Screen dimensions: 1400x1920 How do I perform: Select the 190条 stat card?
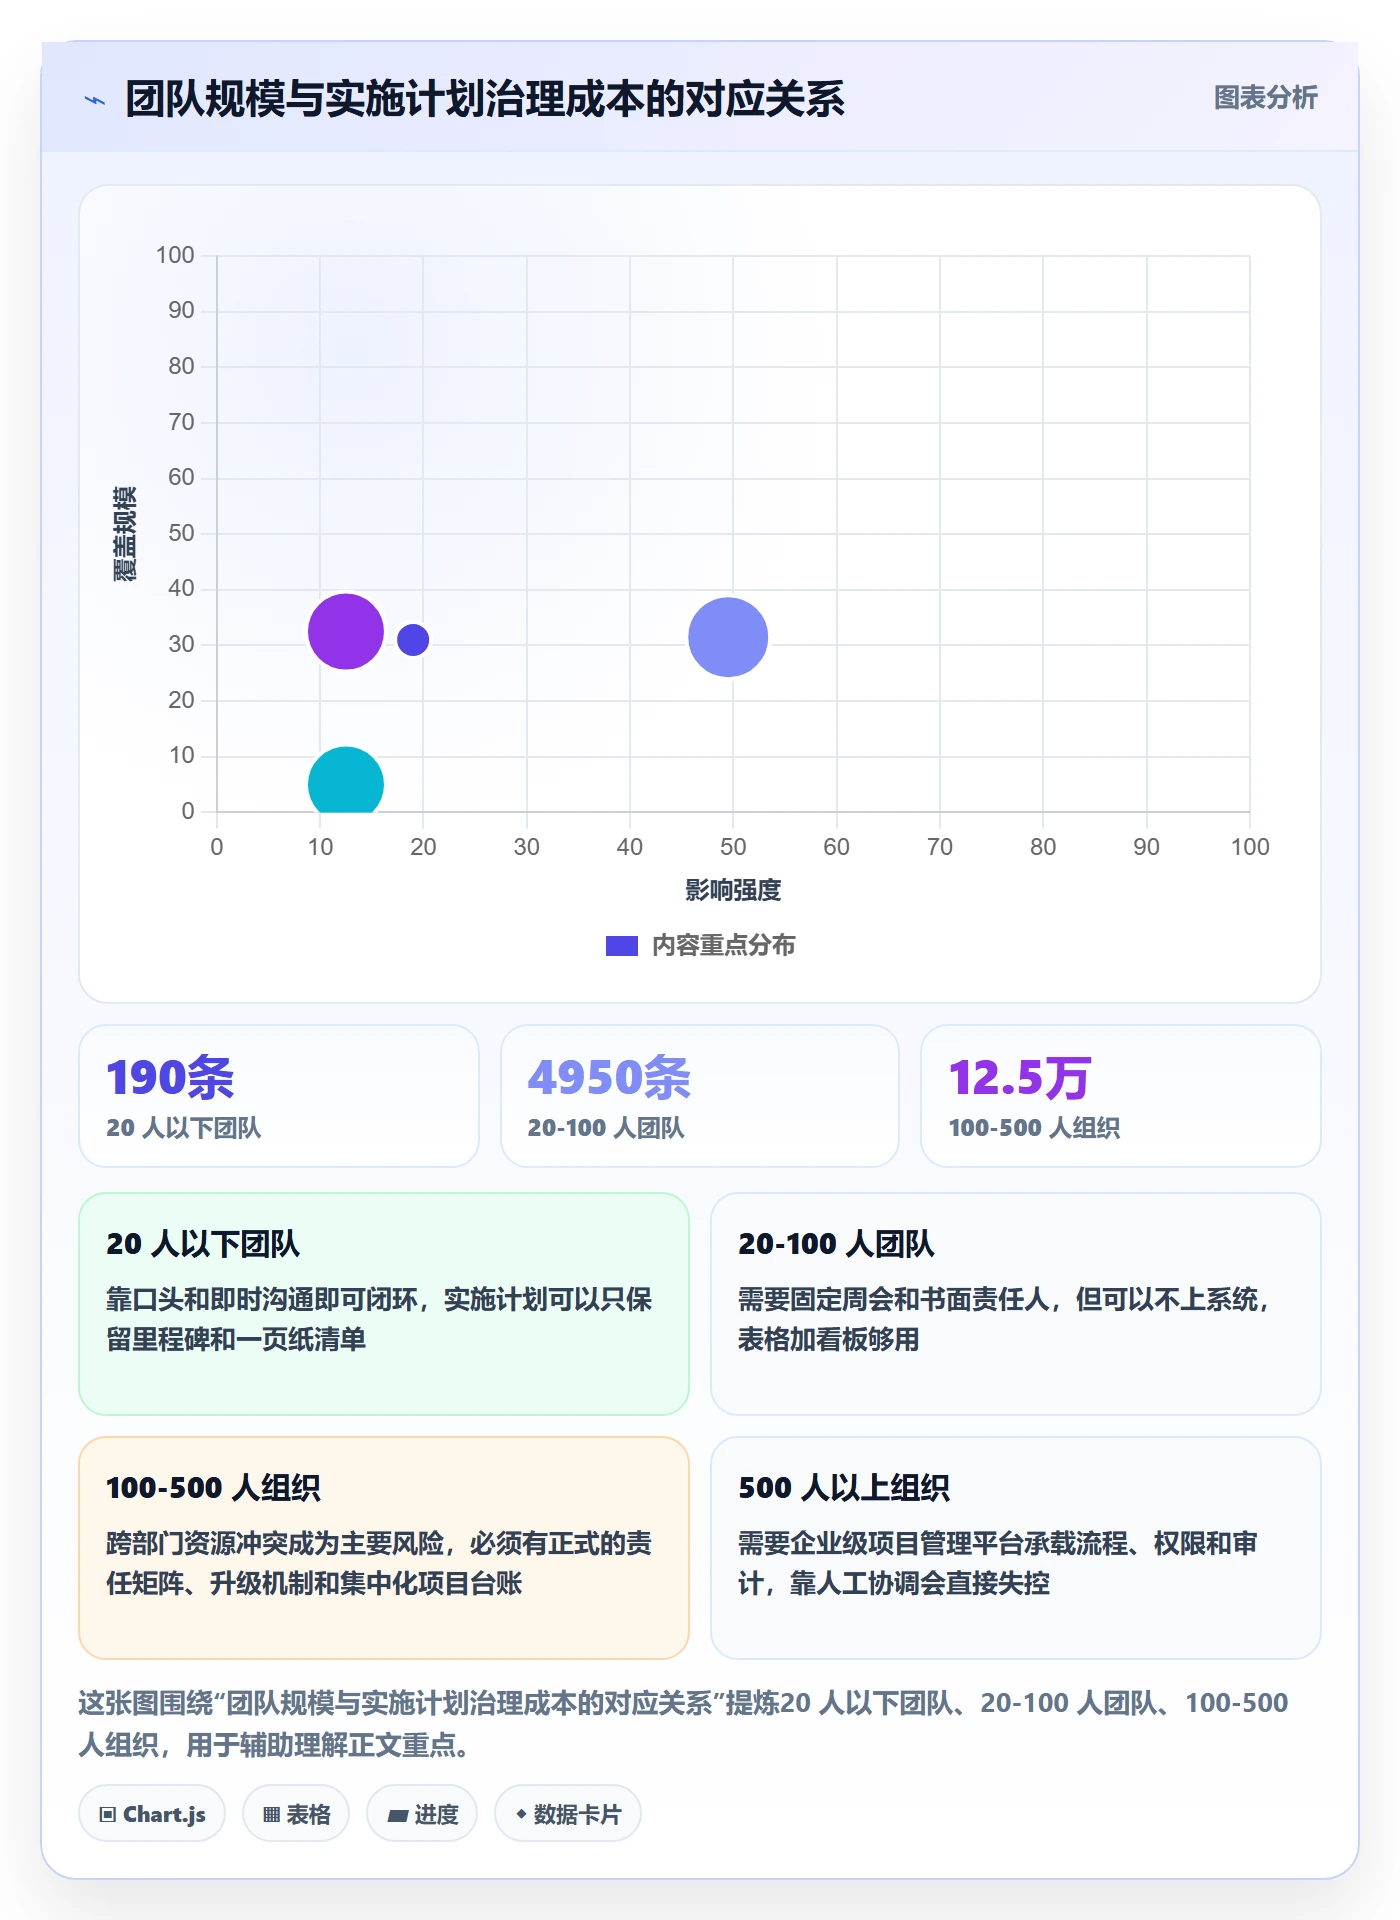click(x=279, y=1096)
